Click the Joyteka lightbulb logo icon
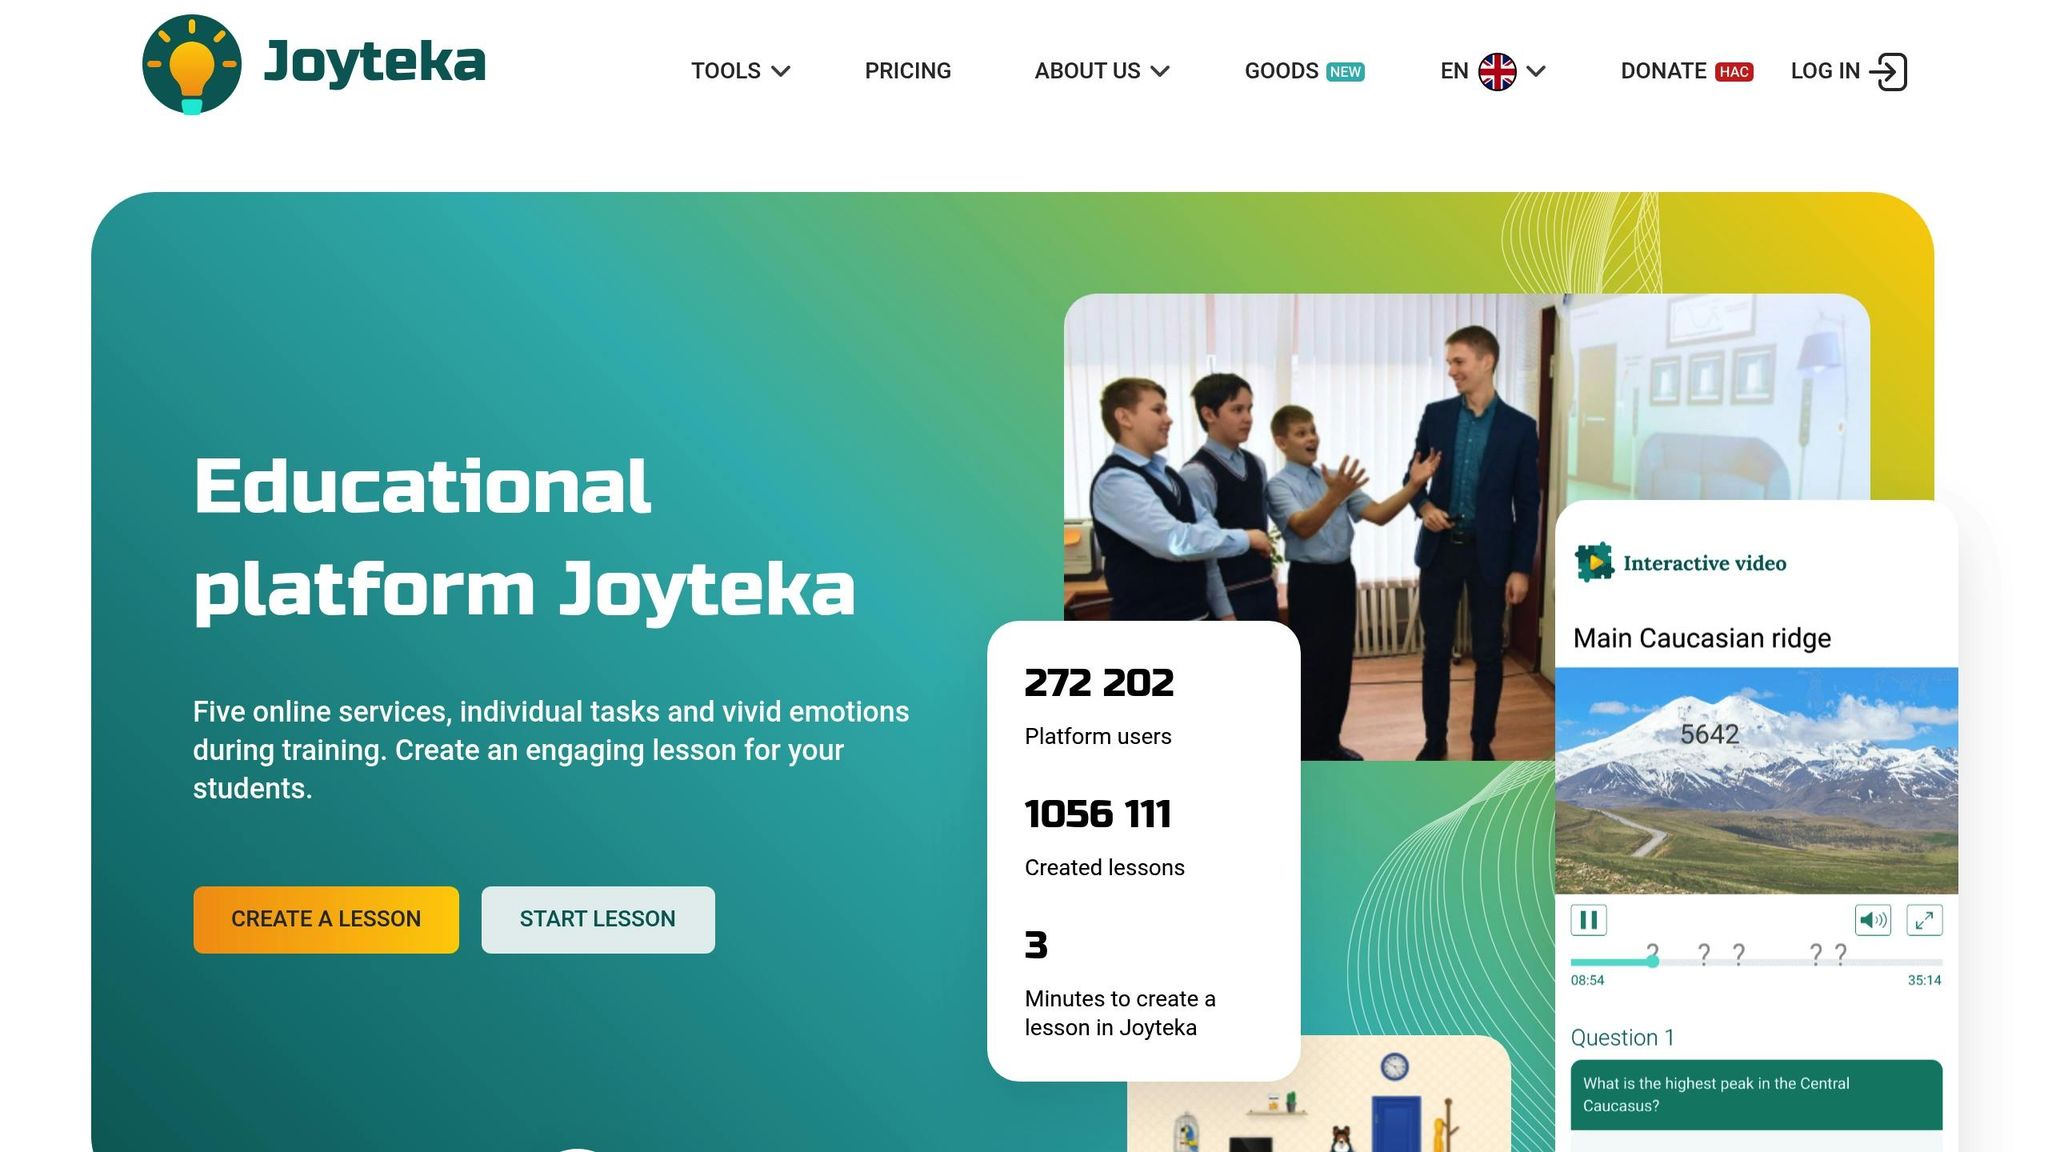 tap(192, 64)
